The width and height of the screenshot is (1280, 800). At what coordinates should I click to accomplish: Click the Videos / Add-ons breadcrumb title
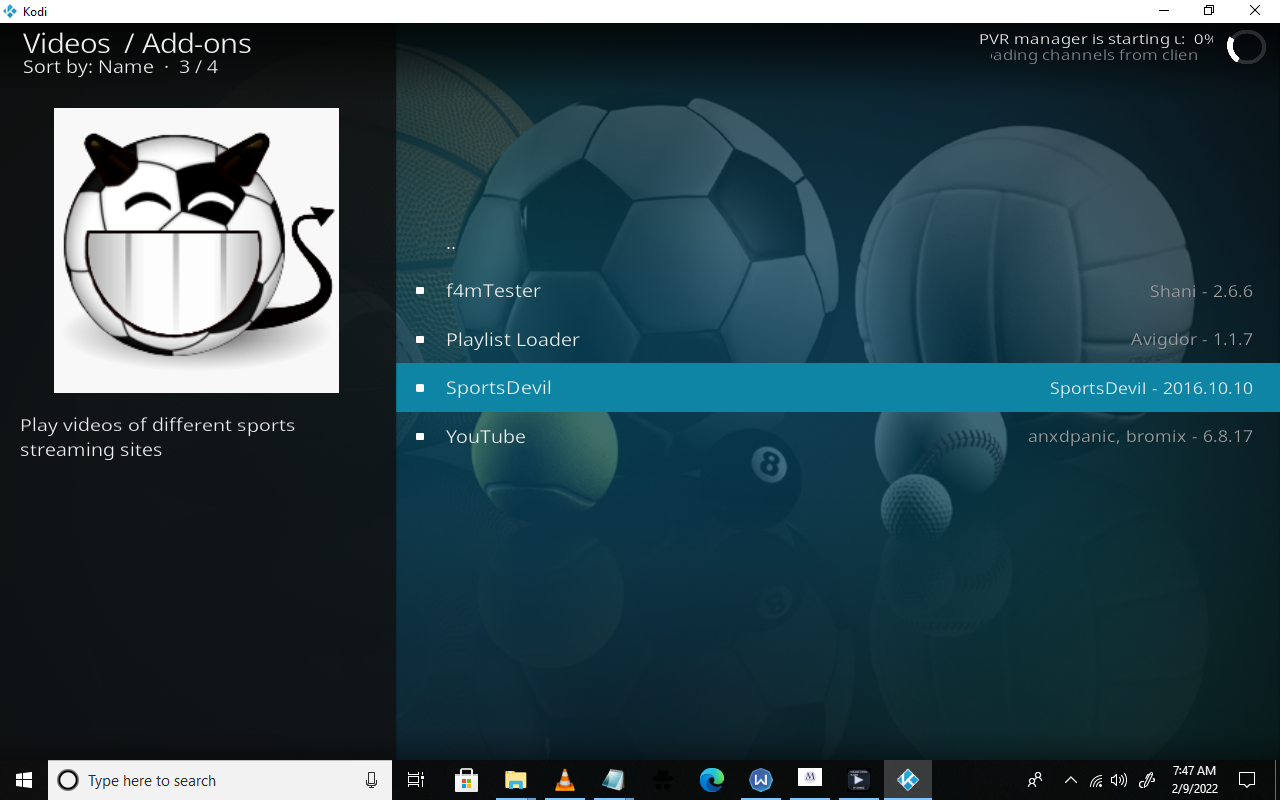coord(137,43)
